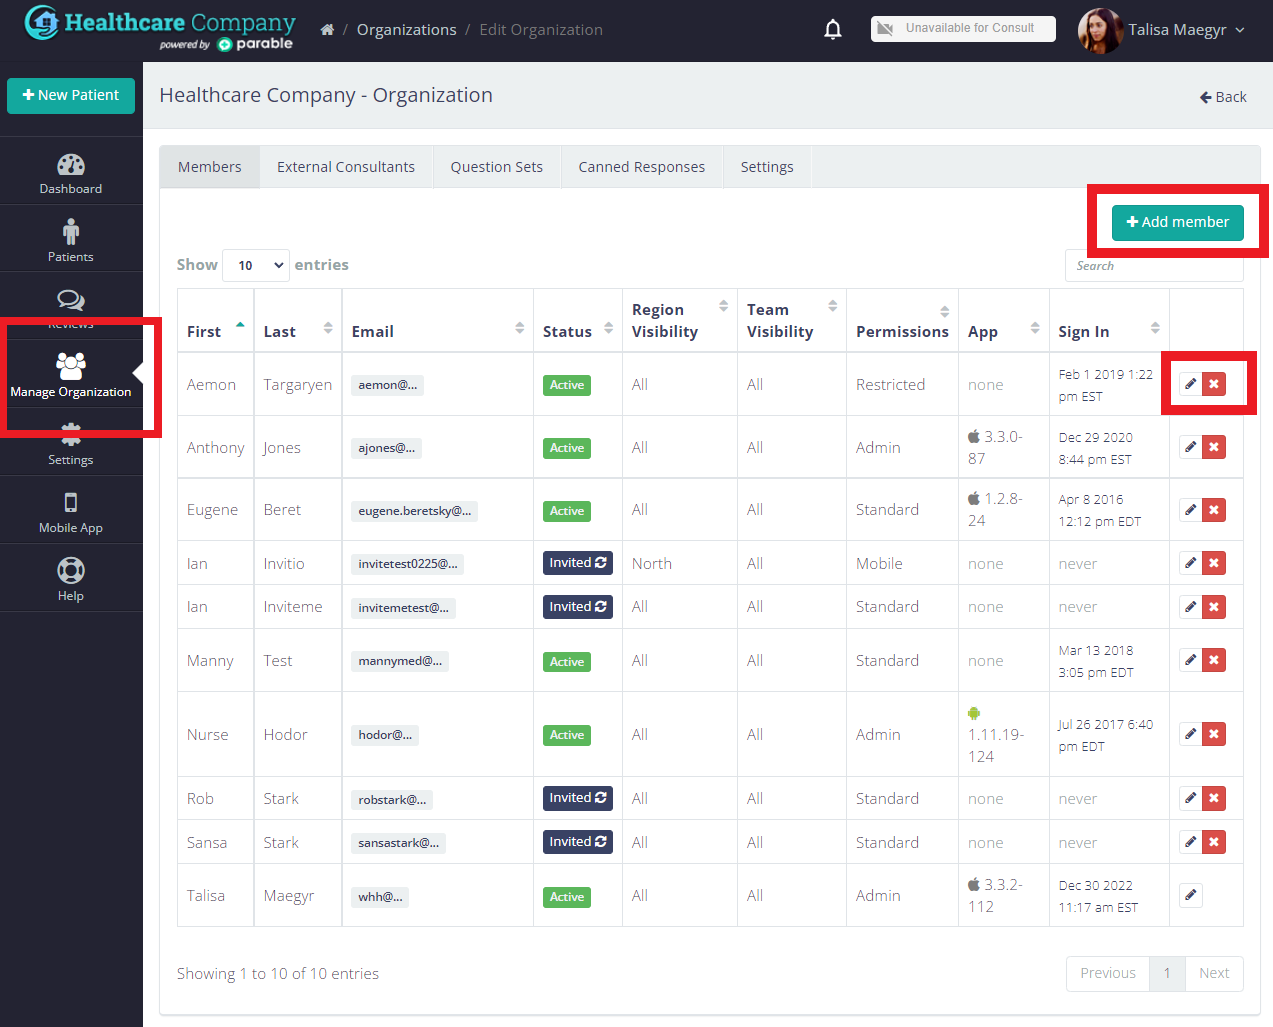Open Organizations breadcrumb link
Image resolution: width=1273 pixels, height=1027 pixels.
[x=407, y=30]
